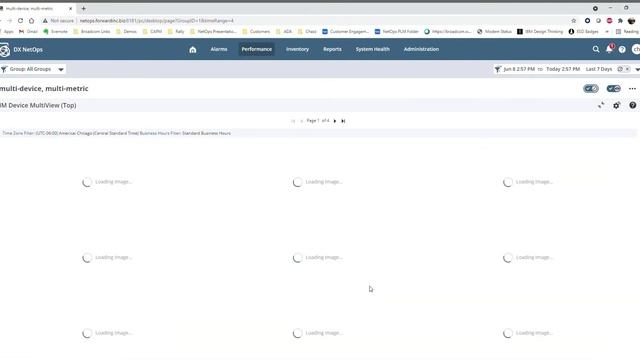Open the Broadcom Links bookmark folder
Image resolution: width=640 pixels, height=360 pixels.
tap(92, 31)
